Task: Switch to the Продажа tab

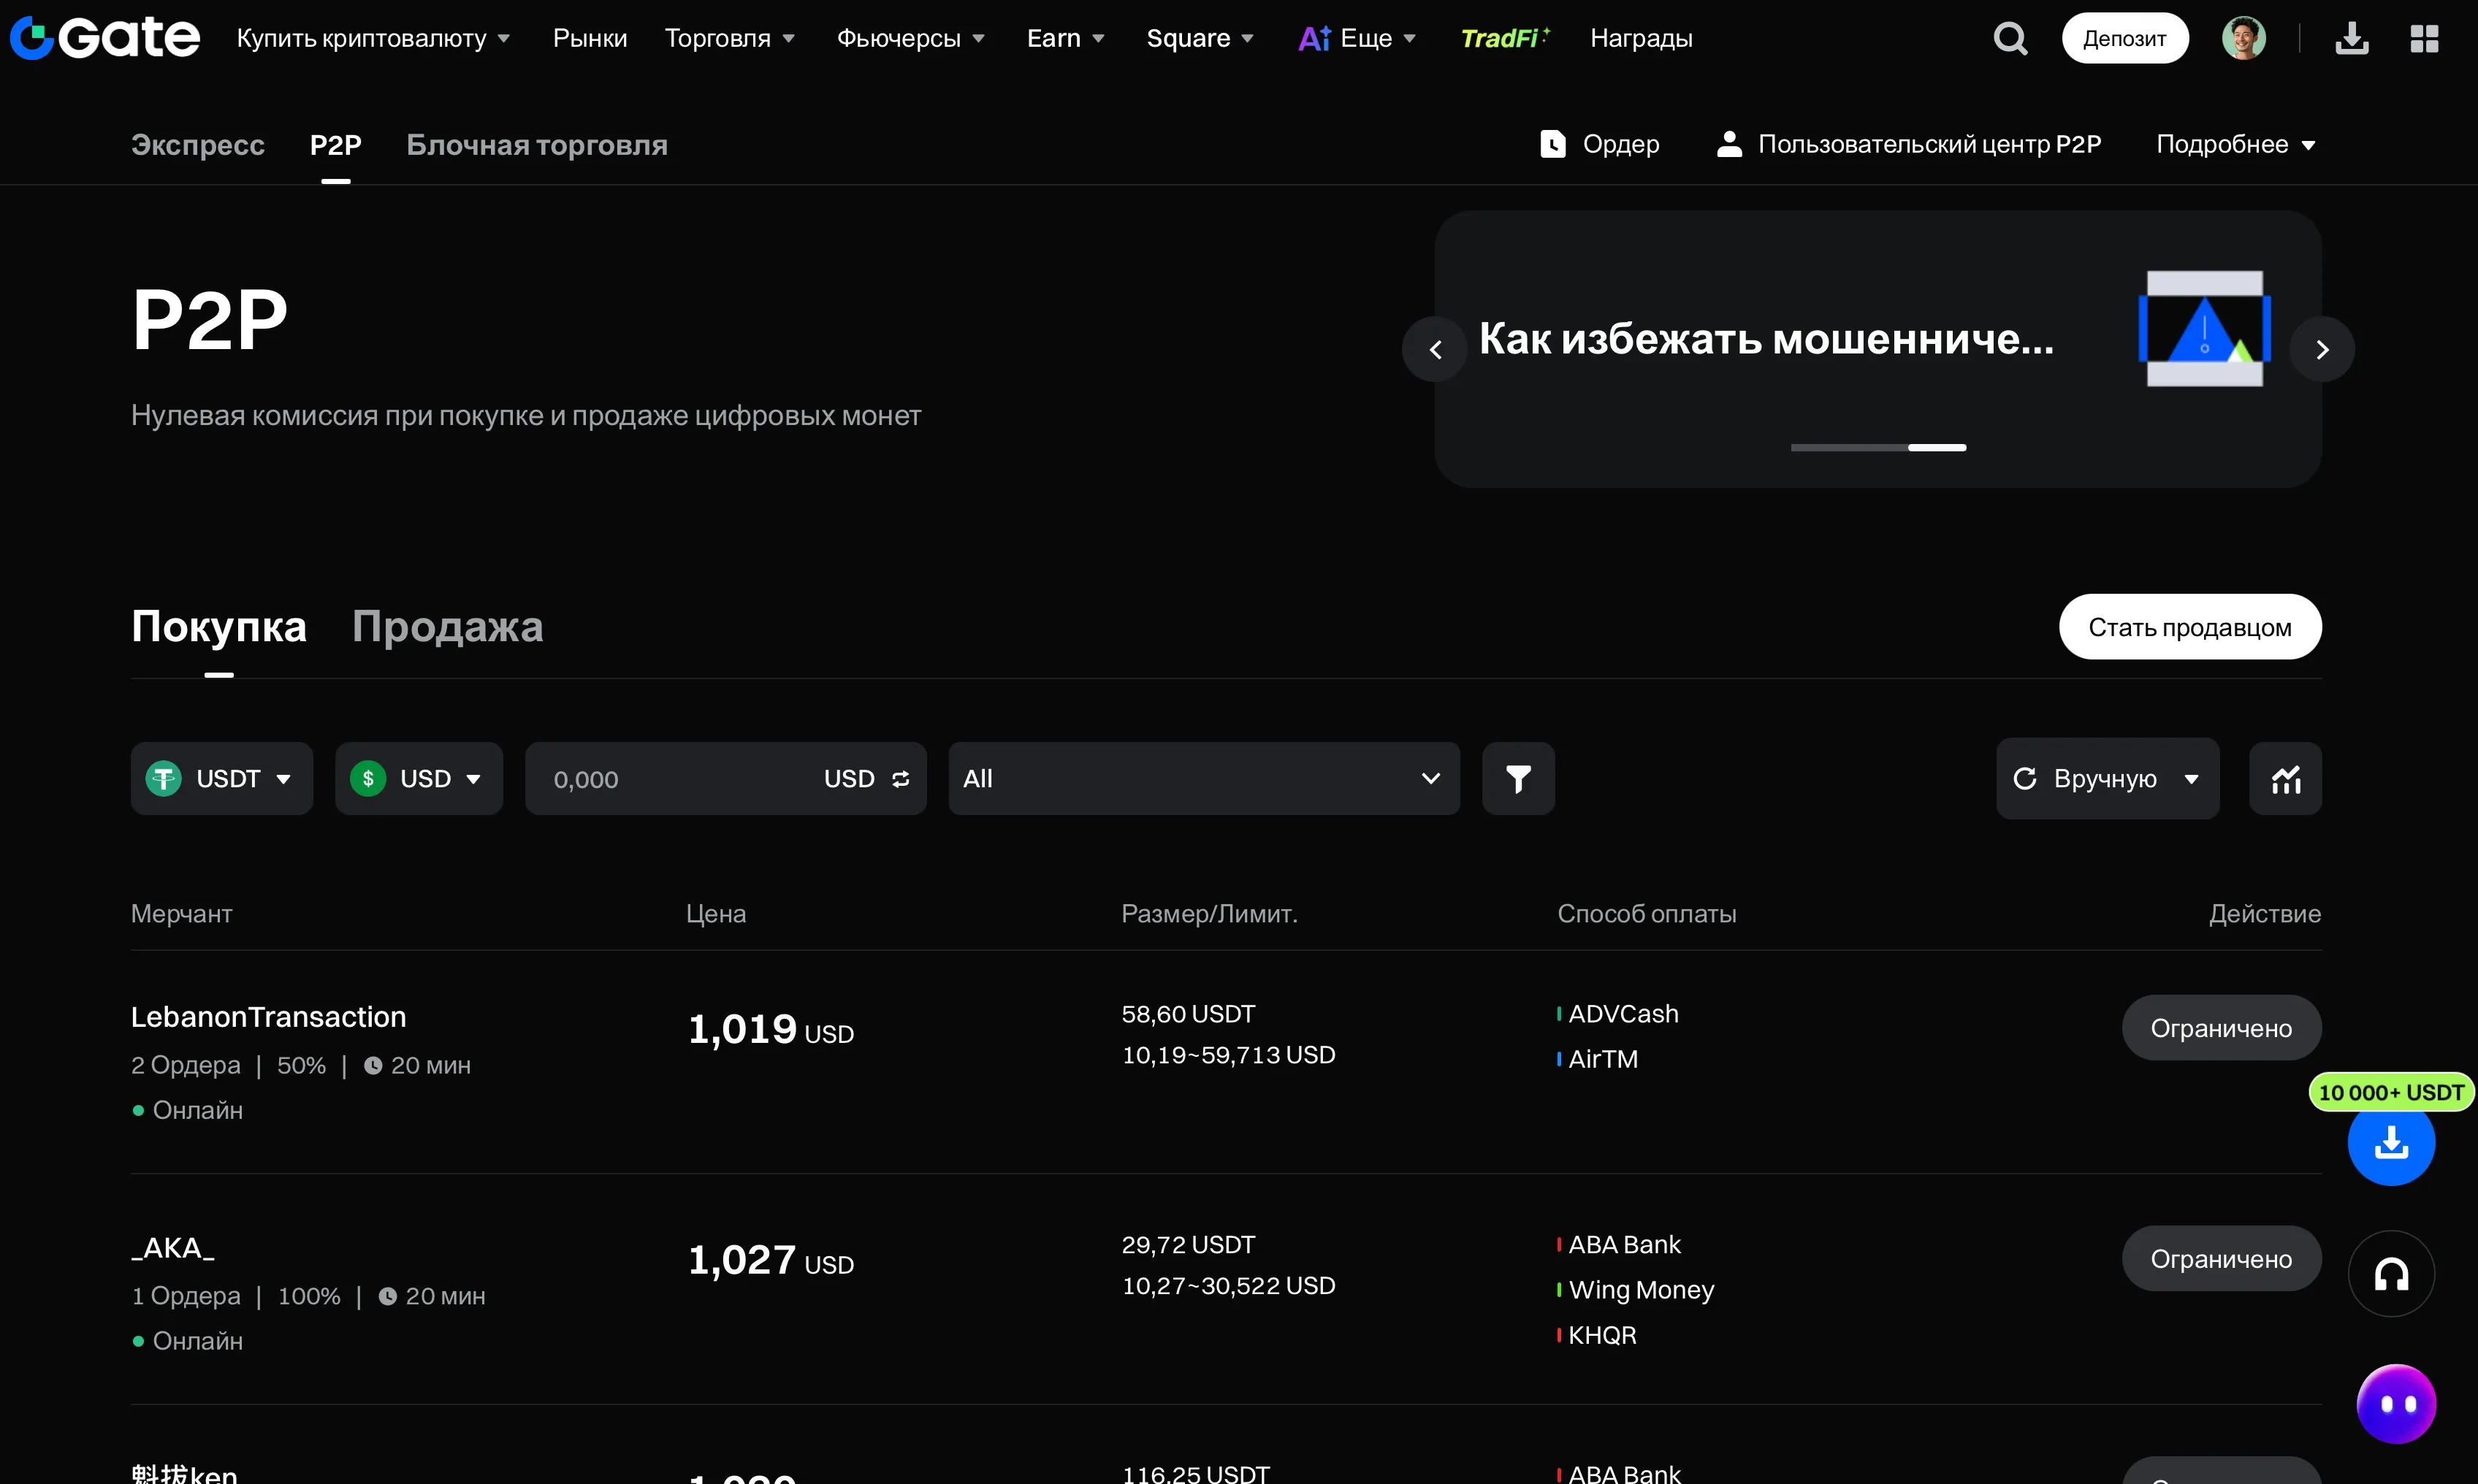Action: (x=447, y=626)
